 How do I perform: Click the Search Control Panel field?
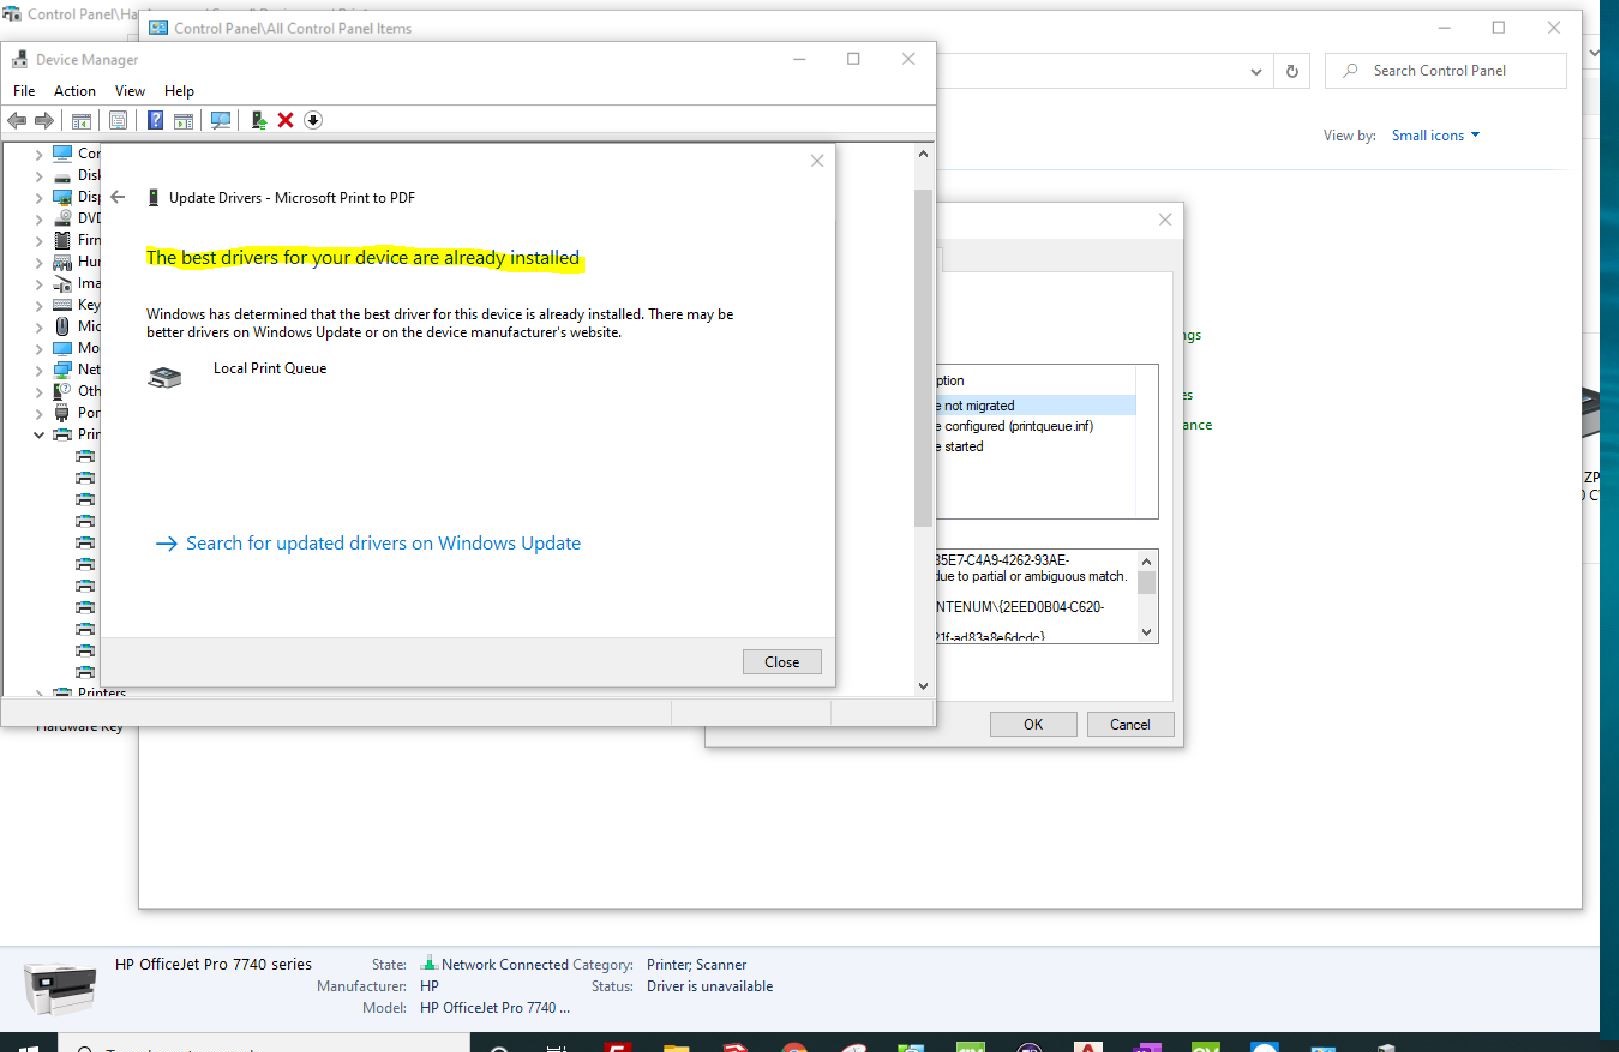(1446, 71)
